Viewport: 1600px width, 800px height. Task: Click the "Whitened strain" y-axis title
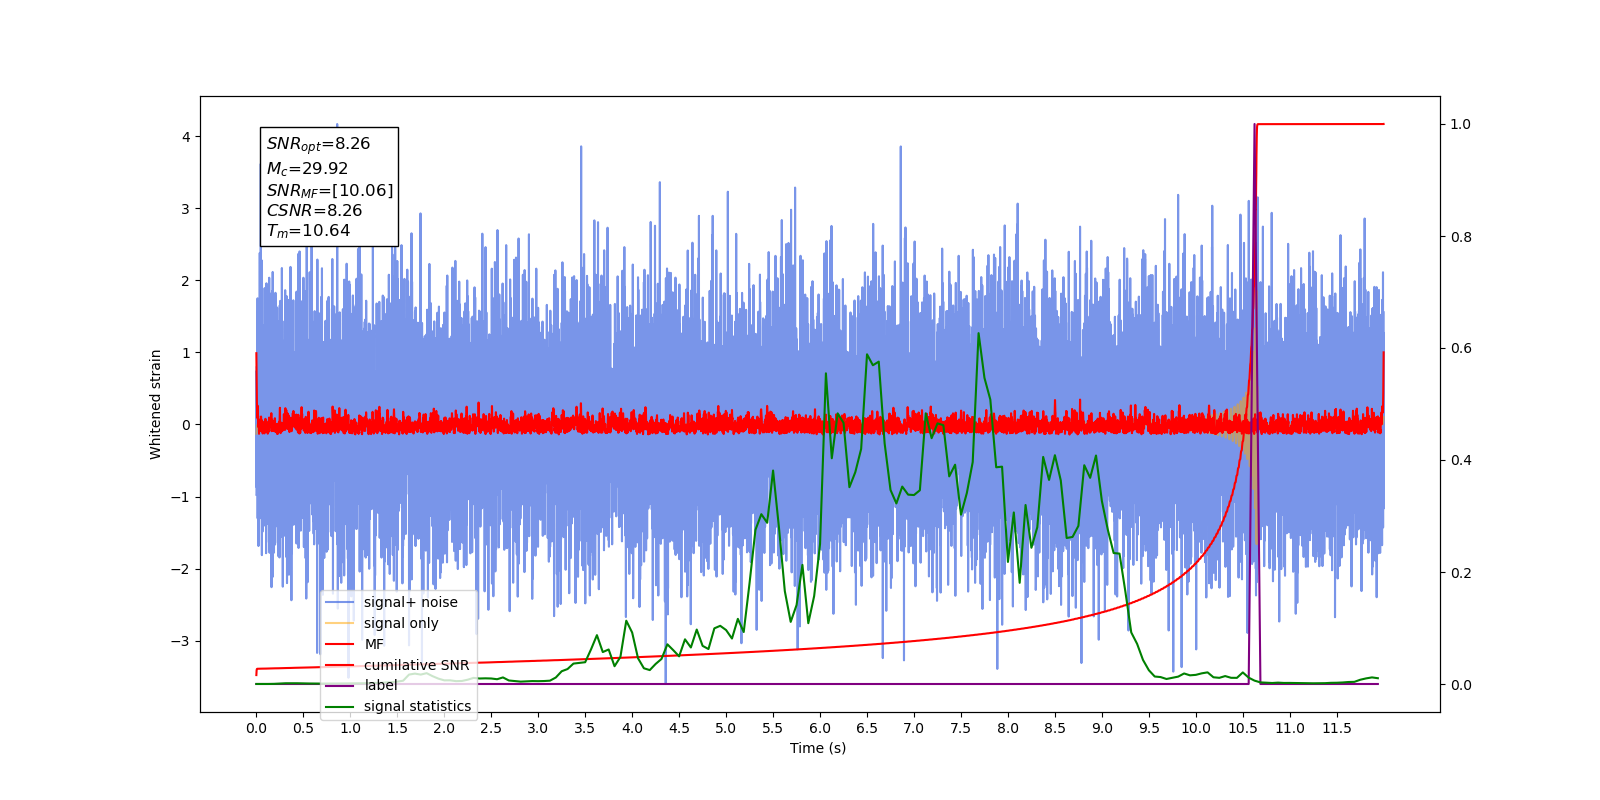(155, 404)
